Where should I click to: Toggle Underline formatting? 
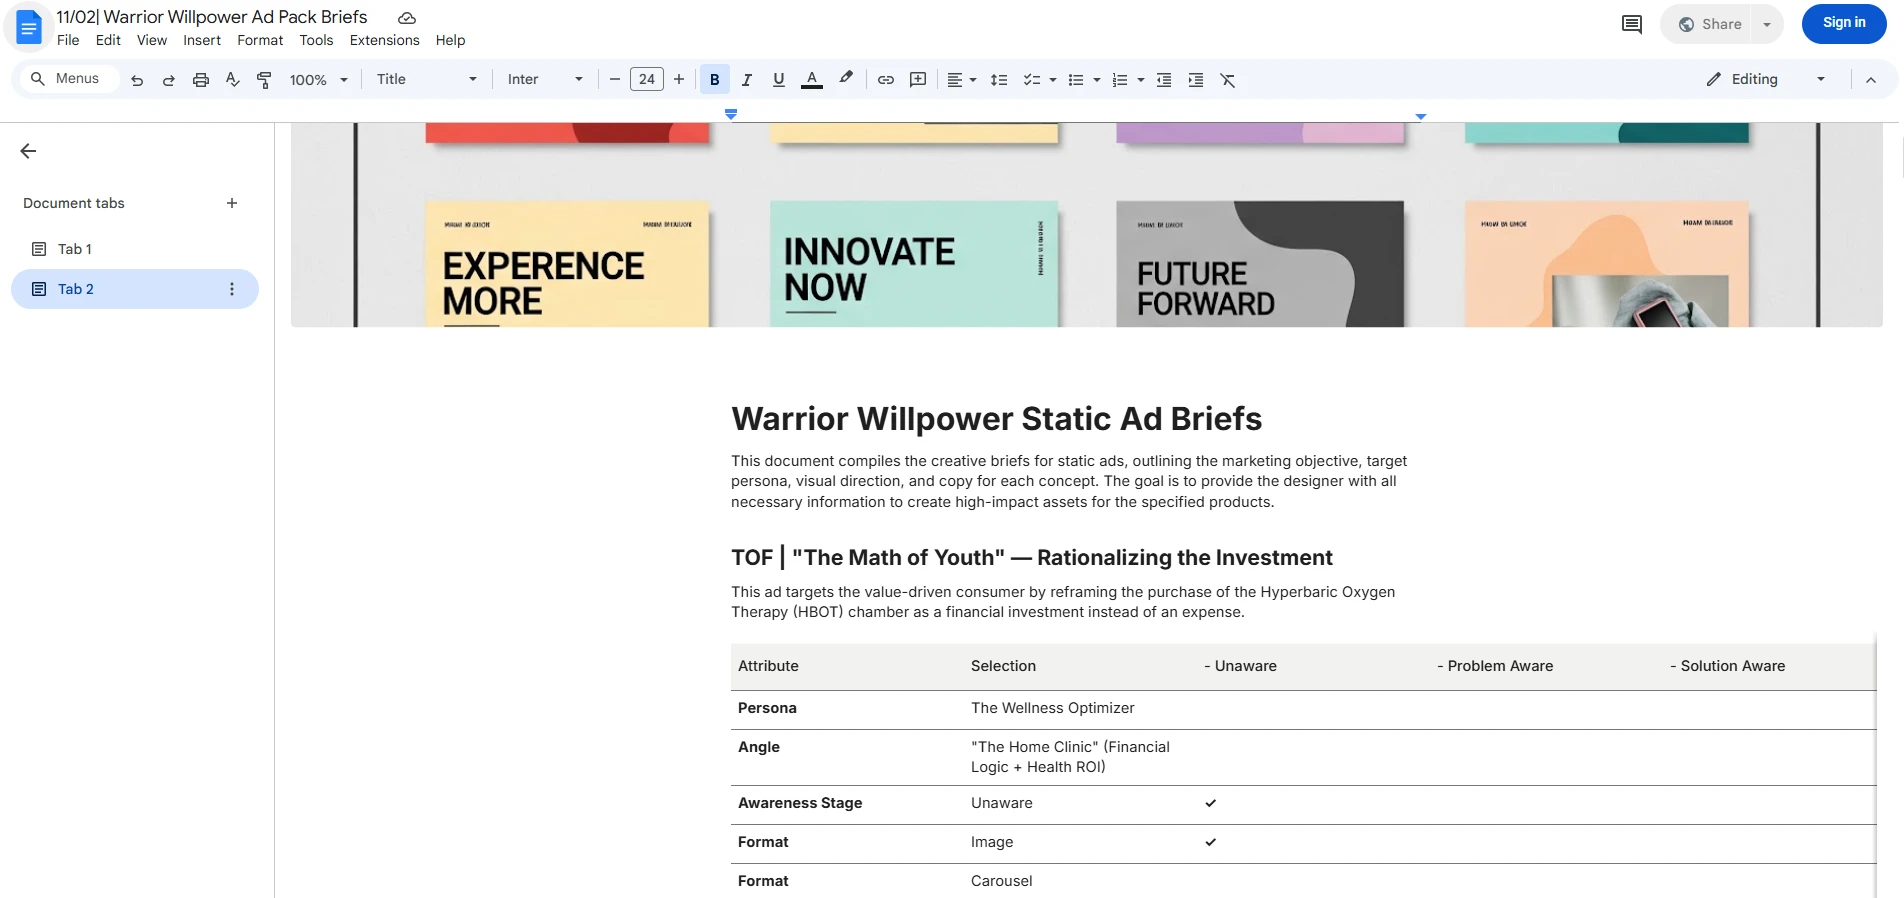[779, 80]
